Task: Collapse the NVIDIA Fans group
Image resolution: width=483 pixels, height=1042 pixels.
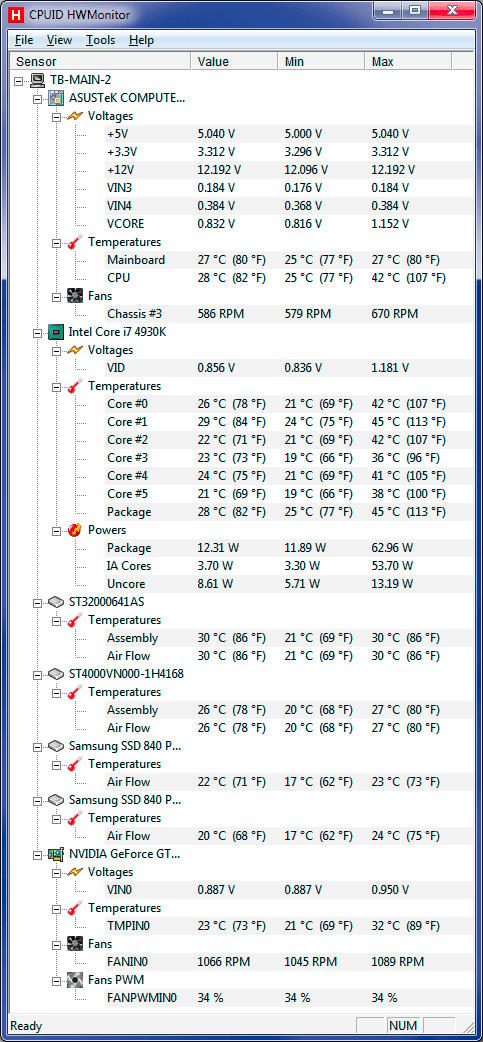Action: click(57, 944)
